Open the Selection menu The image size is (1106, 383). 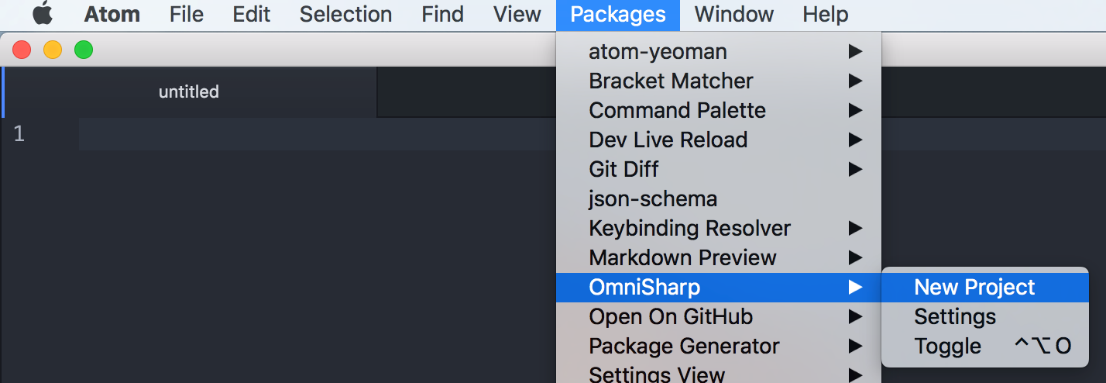point(346,14)
